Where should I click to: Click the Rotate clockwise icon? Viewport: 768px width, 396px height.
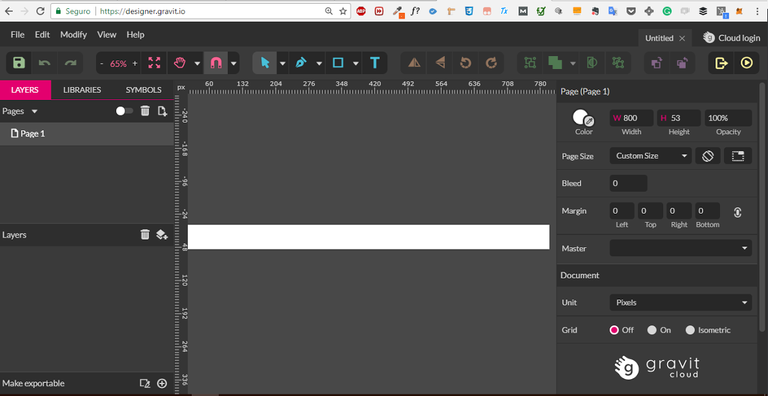[x=491, y=63]
